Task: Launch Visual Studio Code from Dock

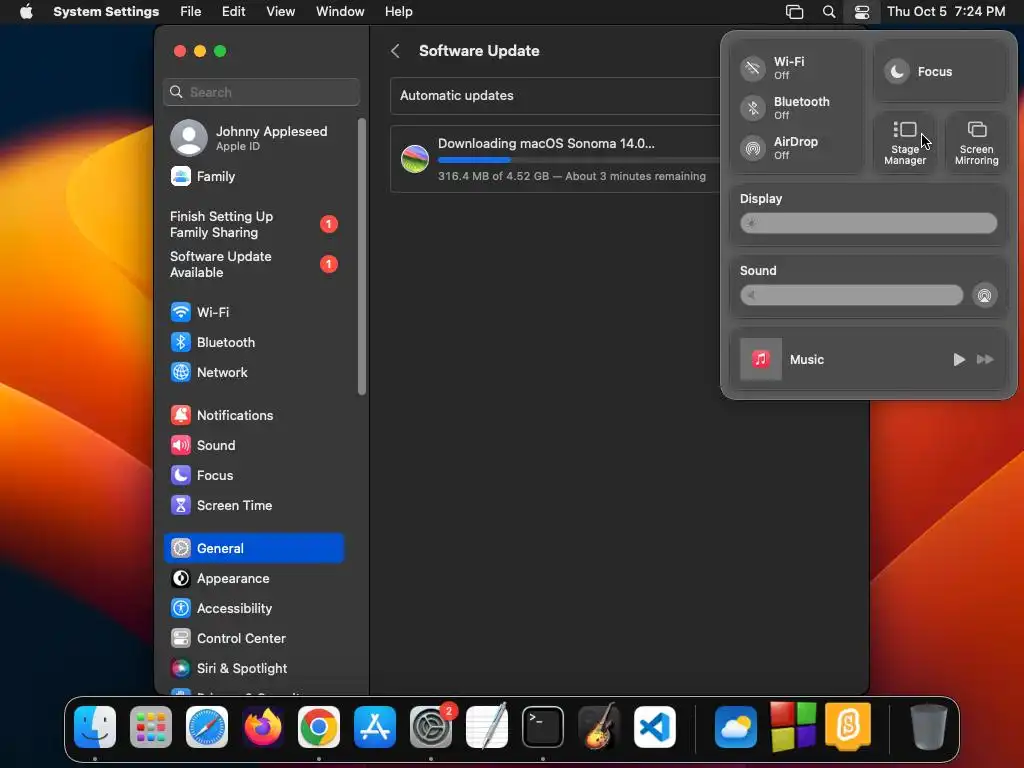Action: coord(655,727)
